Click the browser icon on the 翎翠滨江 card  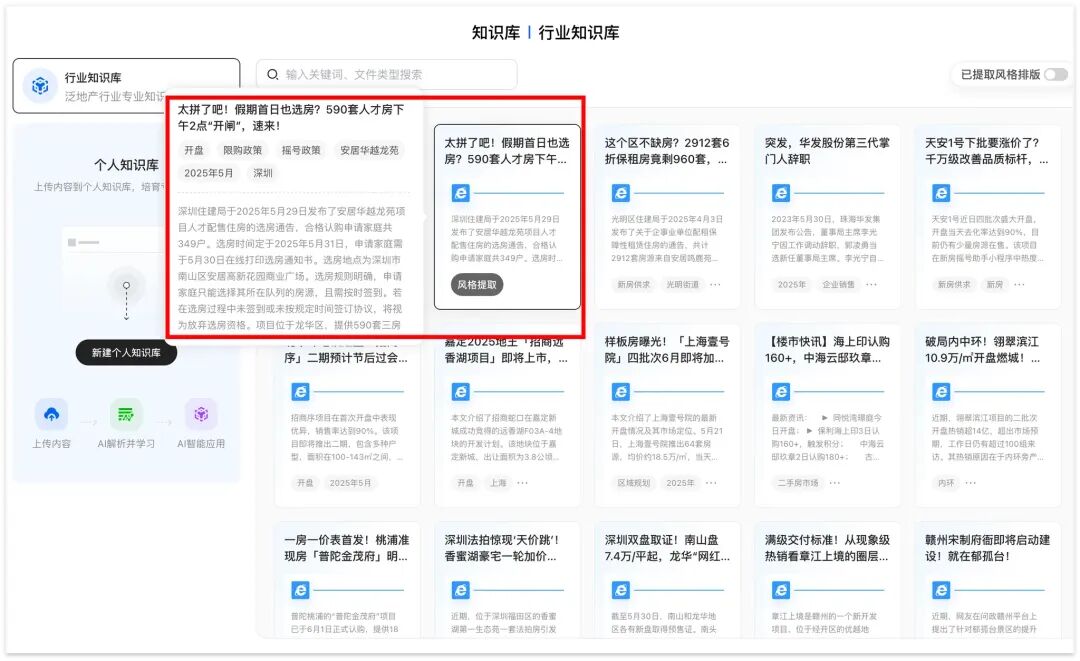941,392
